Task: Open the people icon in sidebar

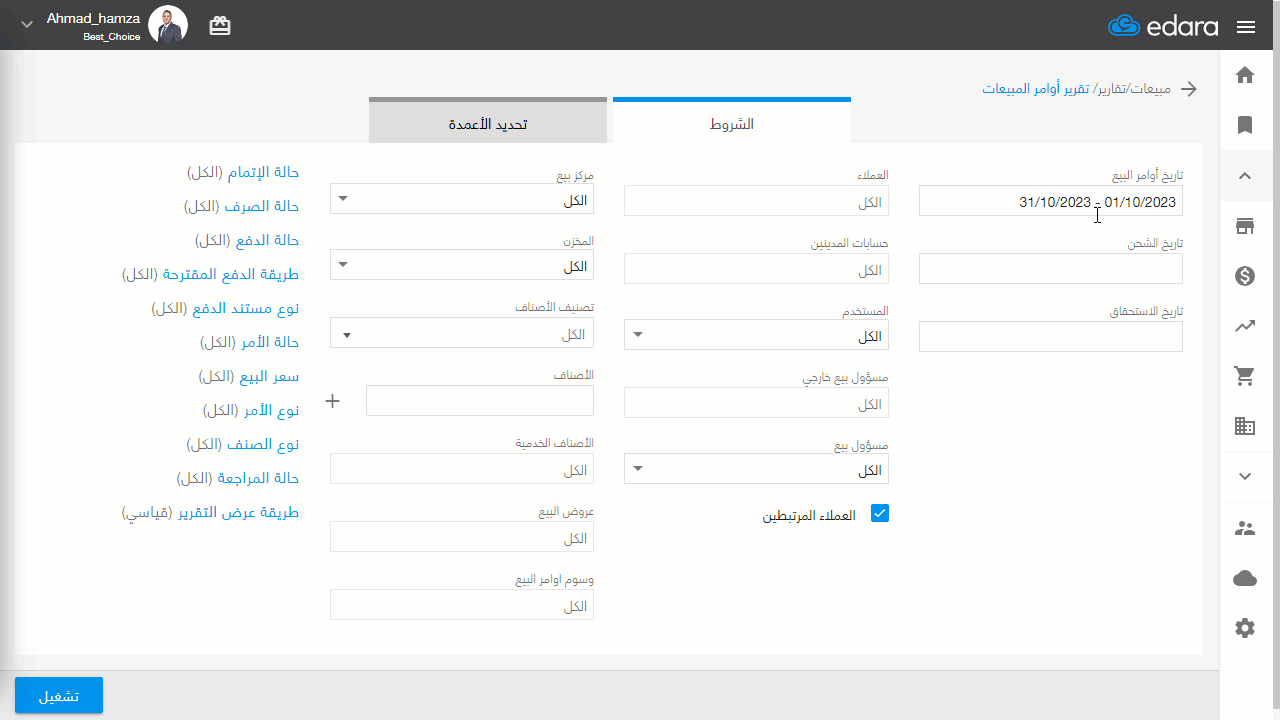Action: pos(1245,529)
